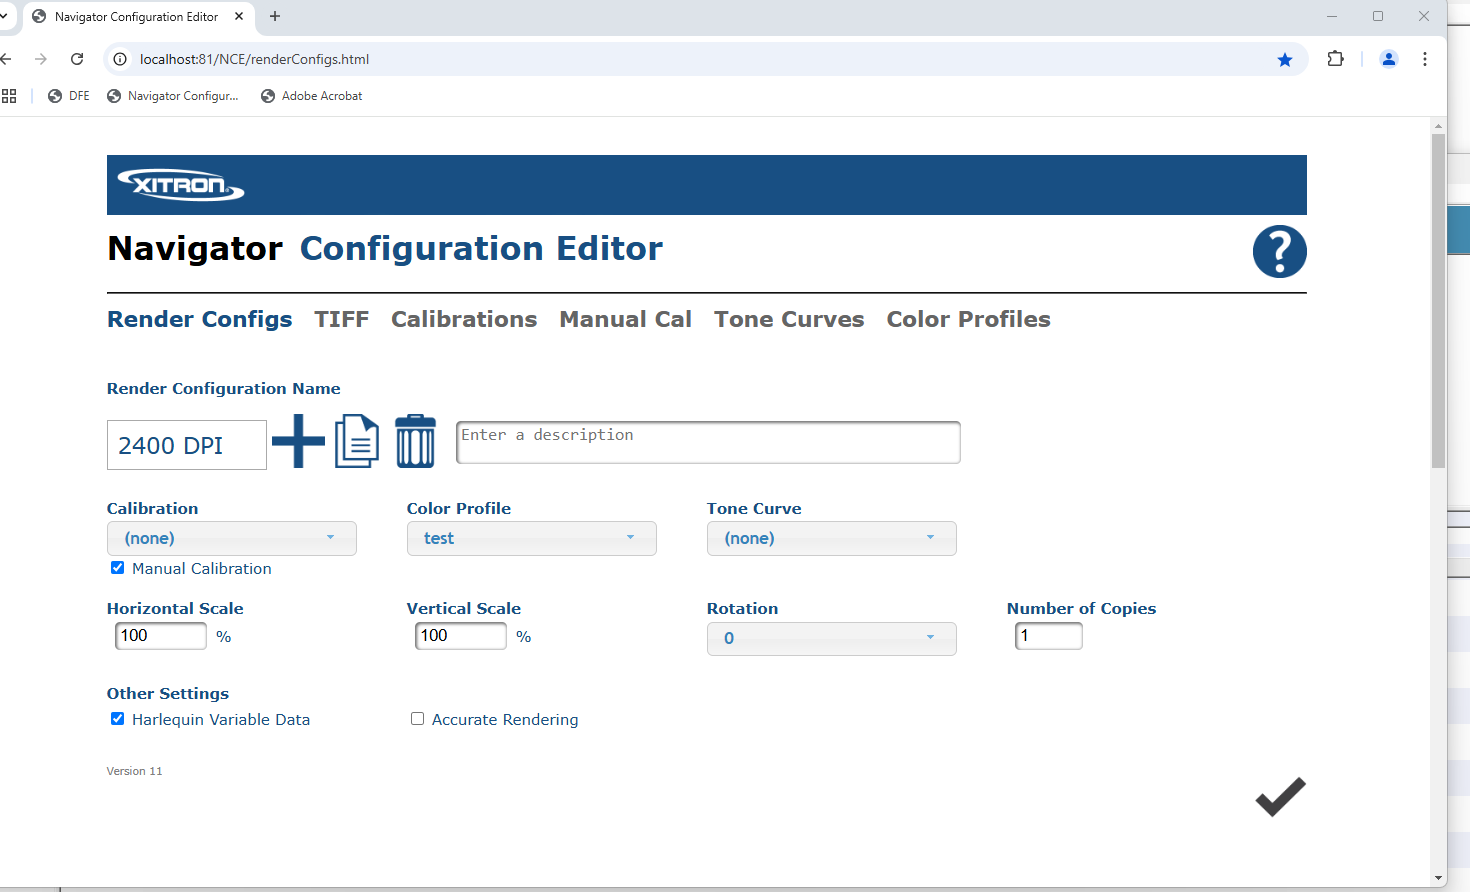Open a new browser tab with plus

click(x=275, y=16)
